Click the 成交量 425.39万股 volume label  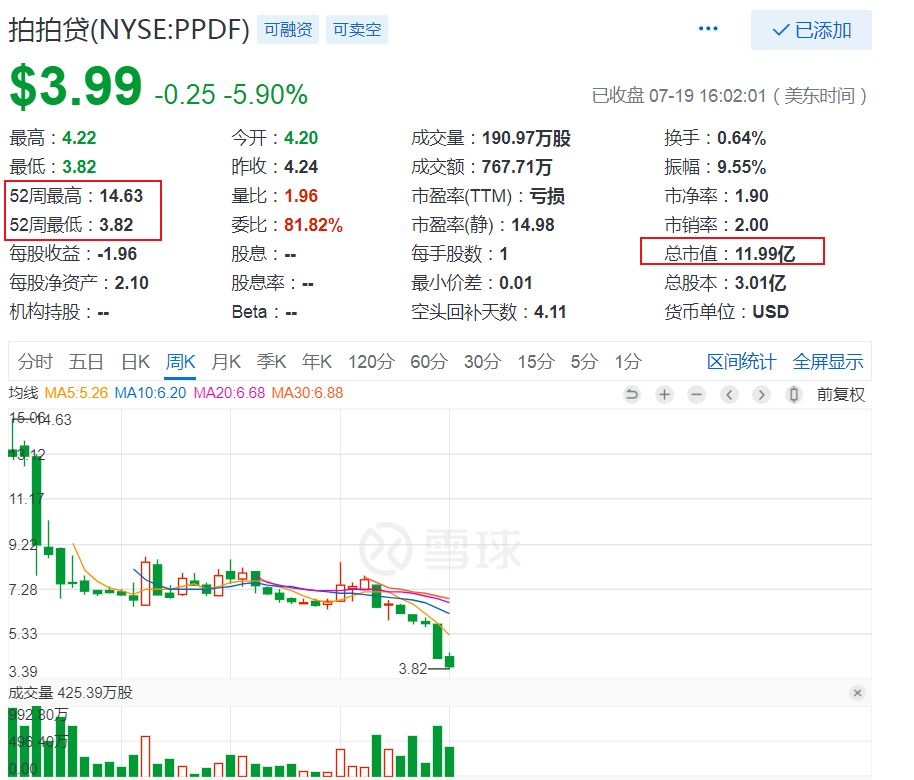pos(71,693)
